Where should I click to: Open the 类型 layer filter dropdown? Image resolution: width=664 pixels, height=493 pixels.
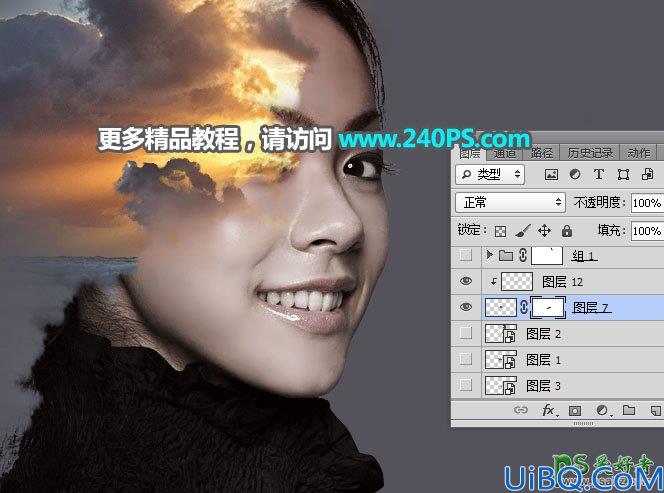pos(490,174)
